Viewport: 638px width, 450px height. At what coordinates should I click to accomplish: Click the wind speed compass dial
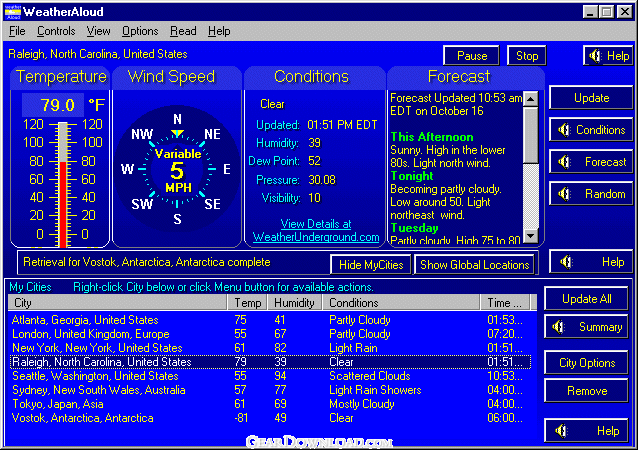tap(177, 169)
